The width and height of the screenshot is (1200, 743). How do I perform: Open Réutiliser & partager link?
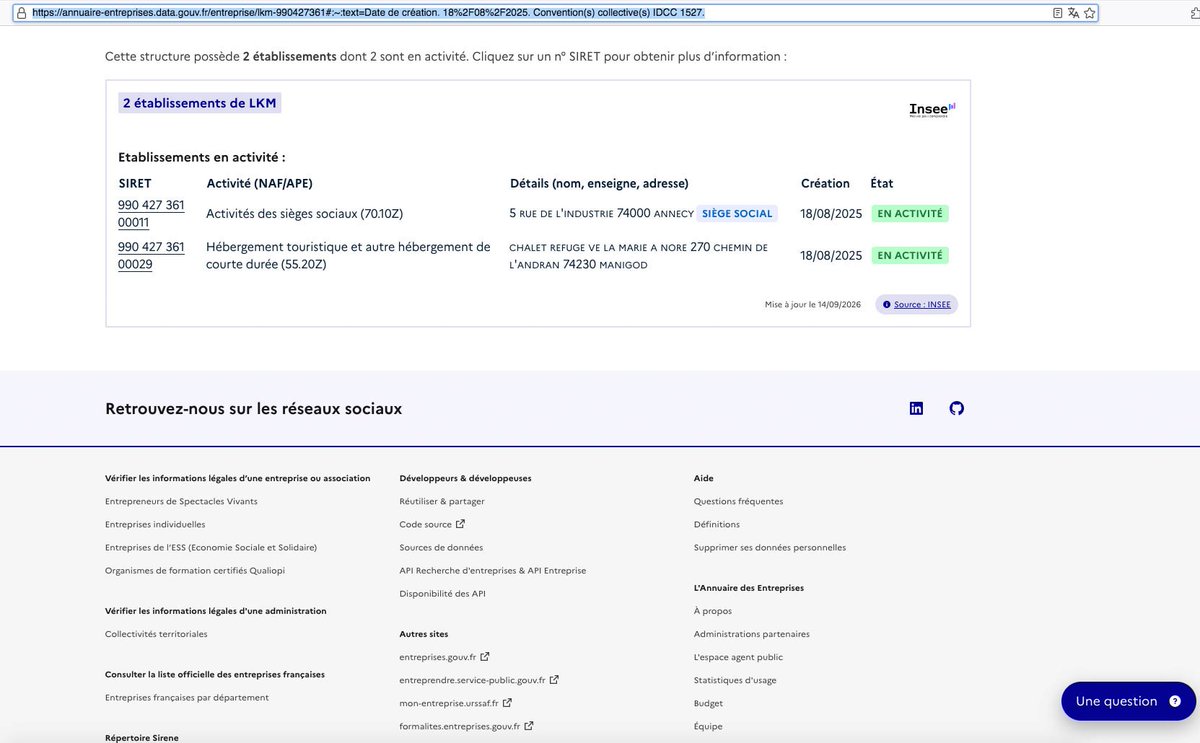442,501
